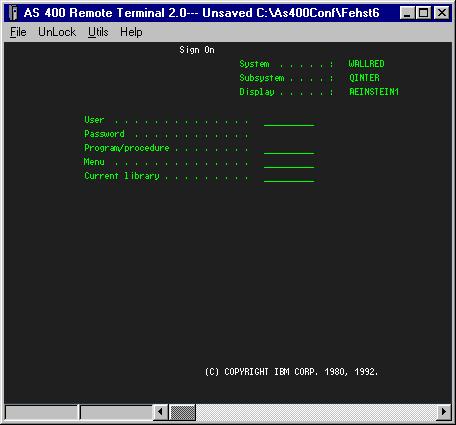Close the AS 400 Remote Terminal window
The width and height of the screenshot is (456, 425).
[442, 13]
